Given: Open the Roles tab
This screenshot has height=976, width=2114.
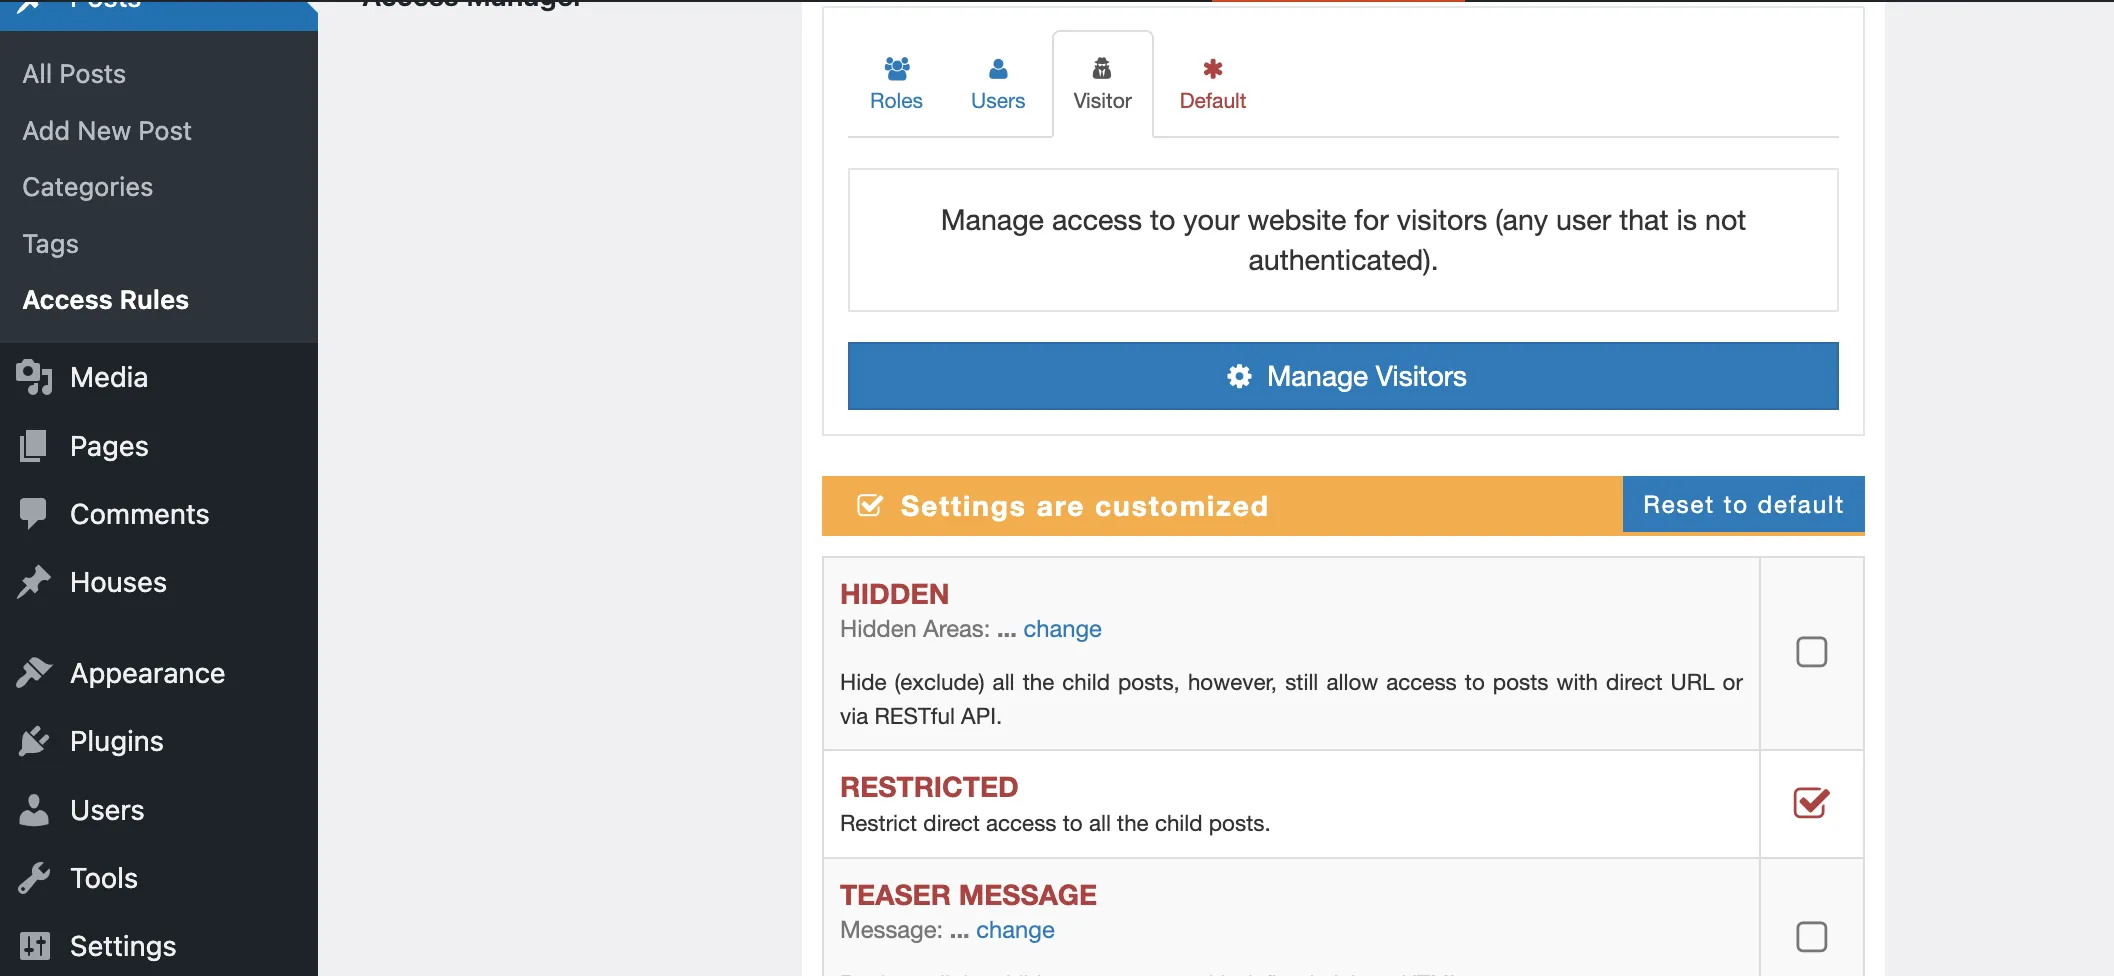Looking at the screenshot, I should (896, 84).
